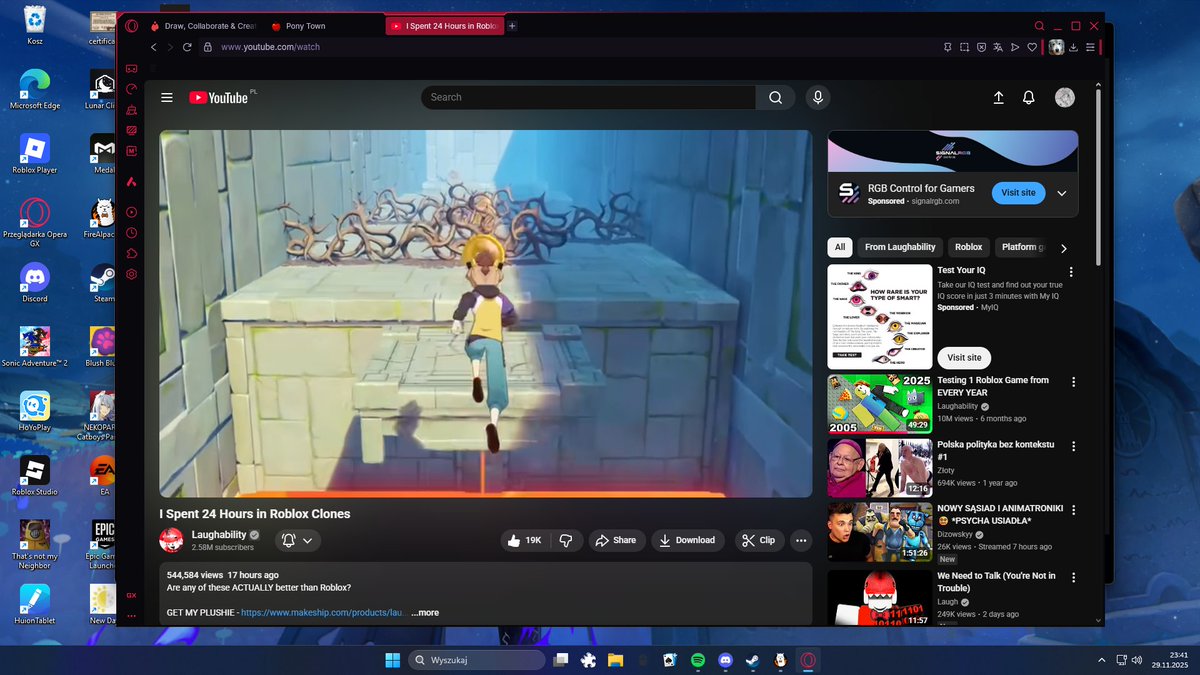Open menu for Polska polityka bez kontekstu
Screen dimensions: 1200x675
tap(1073, 446)
